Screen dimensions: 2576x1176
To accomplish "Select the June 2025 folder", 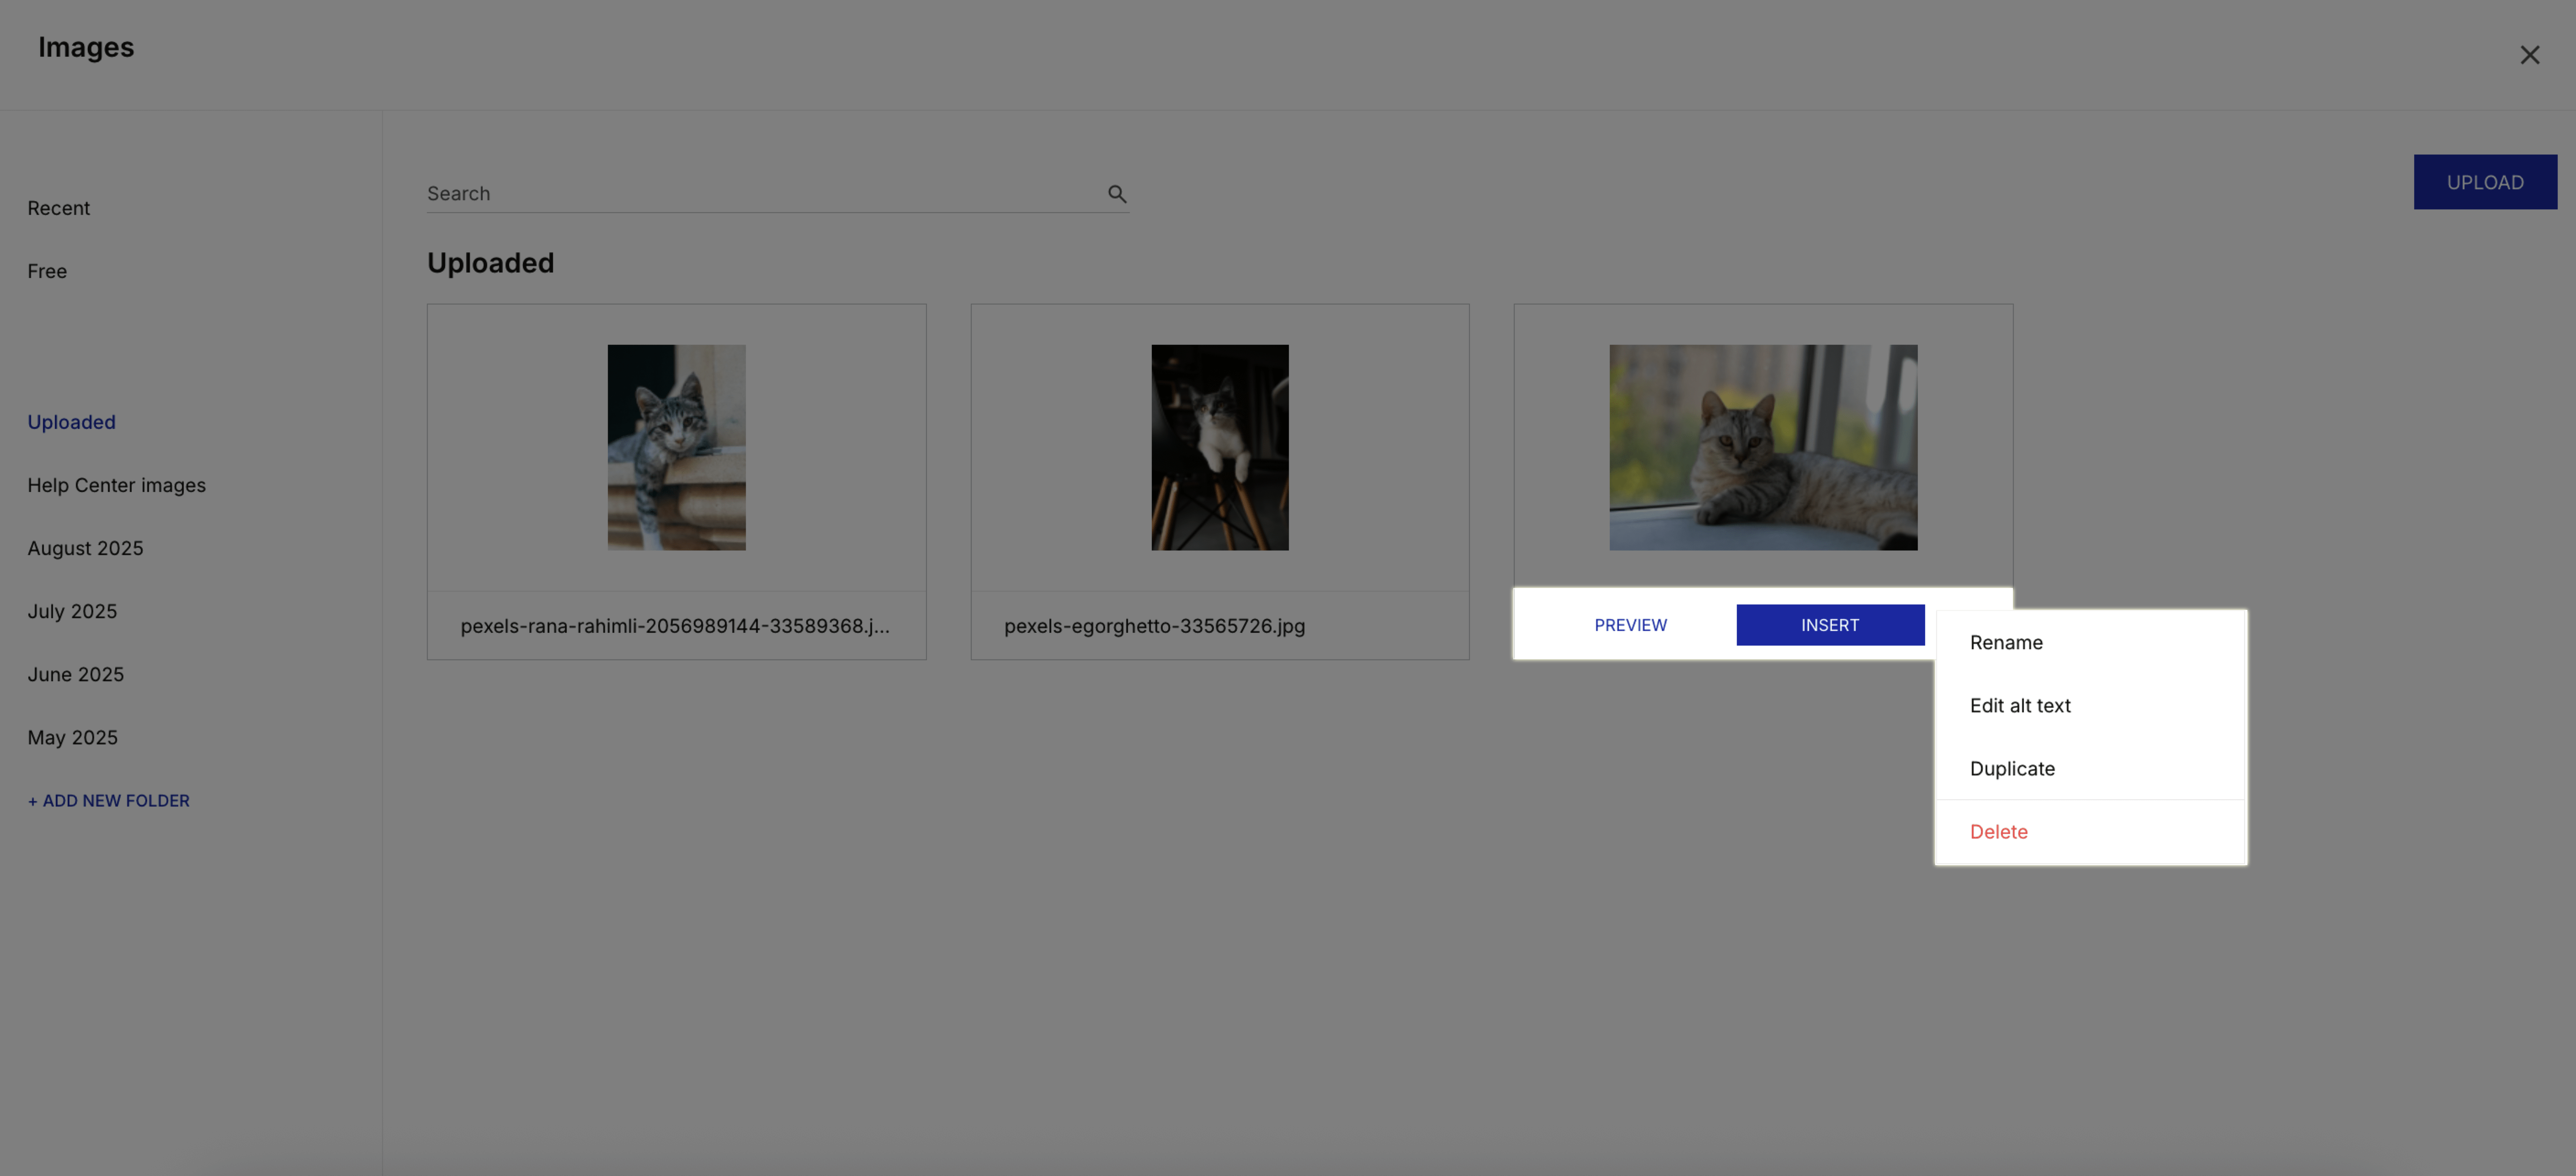I will click(x=75, y=674).
